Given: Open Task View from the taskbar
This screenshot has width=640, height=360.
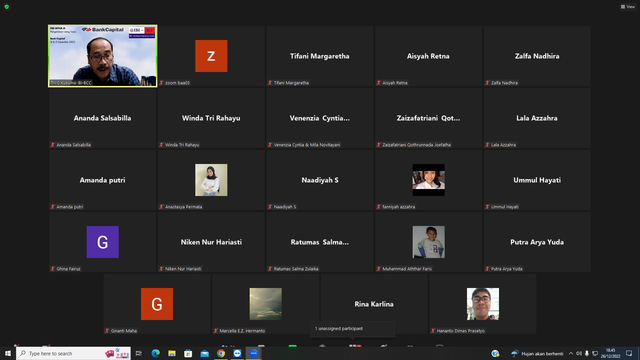Looking at the screenshot, I should (139, 353).
